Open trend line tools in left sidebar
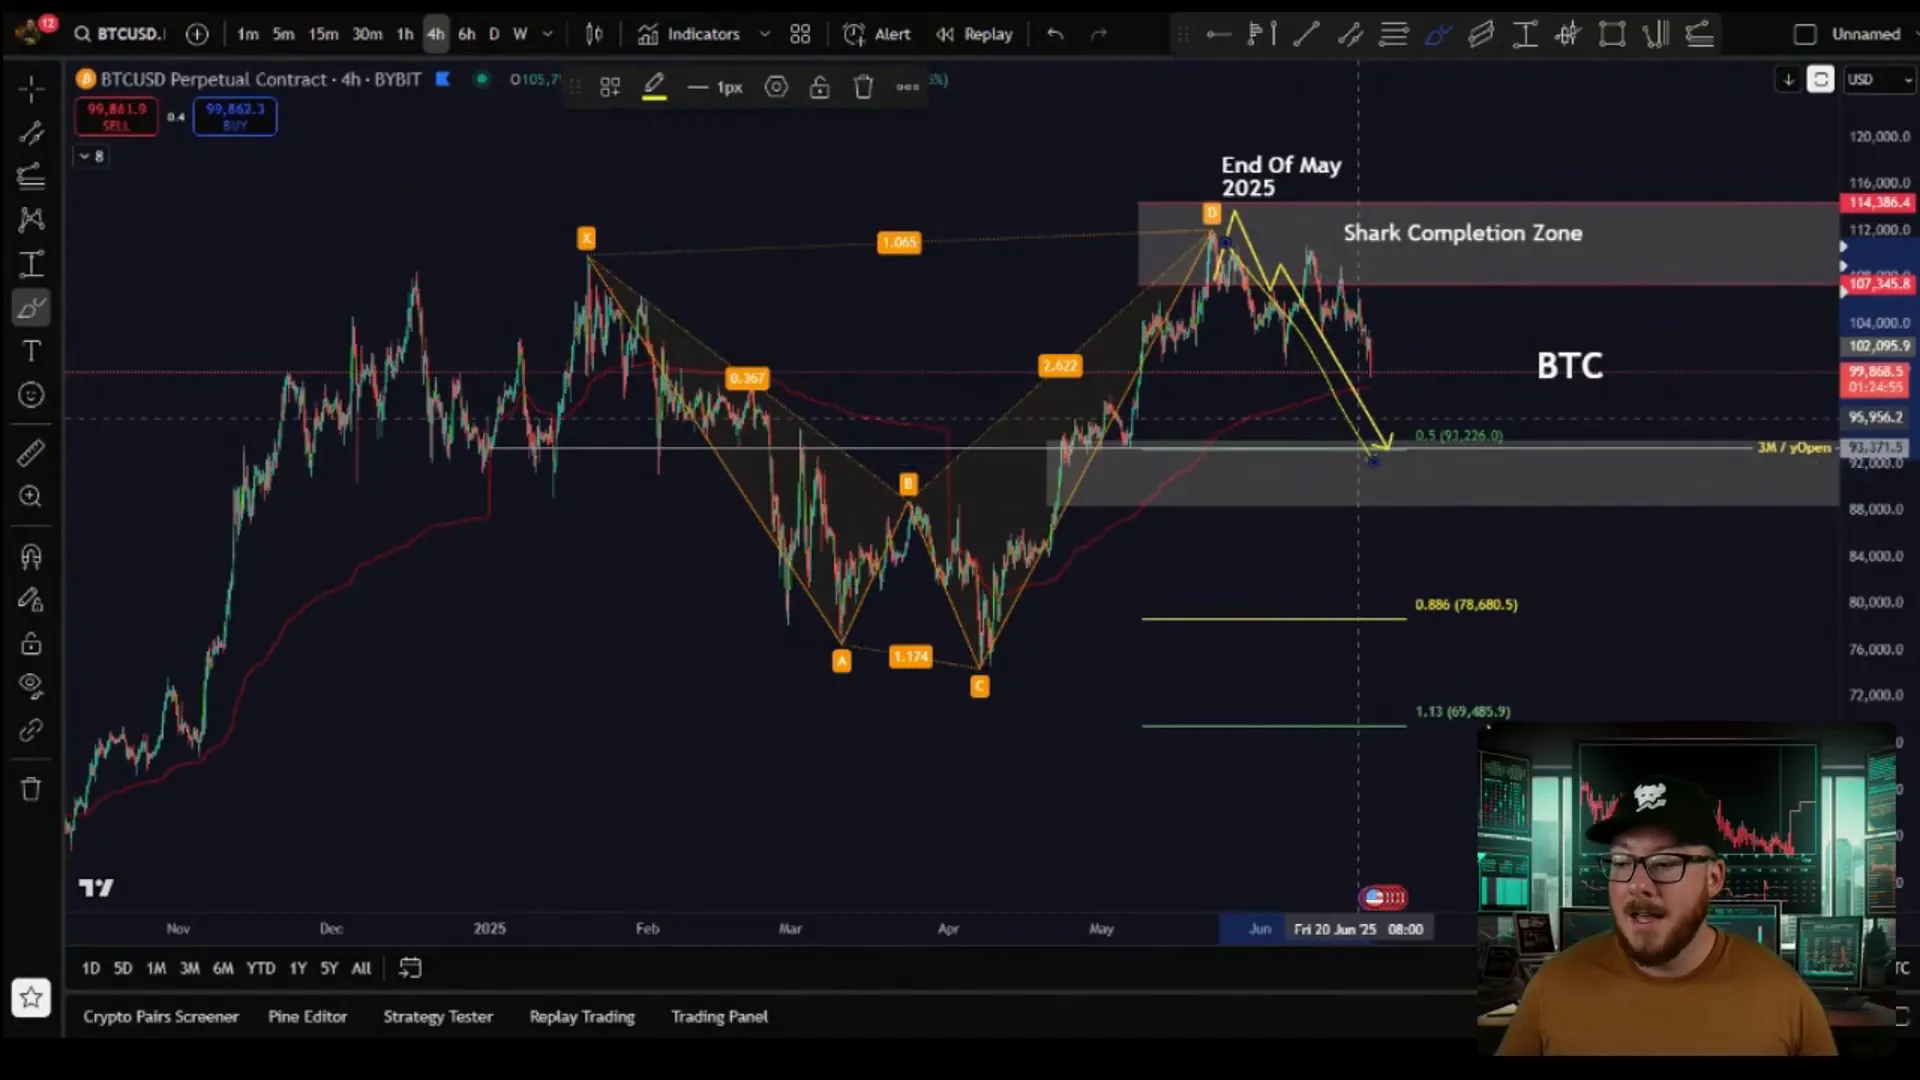Image resolution: width=1920 pixels, height=1080 pixels. (31, 133)
